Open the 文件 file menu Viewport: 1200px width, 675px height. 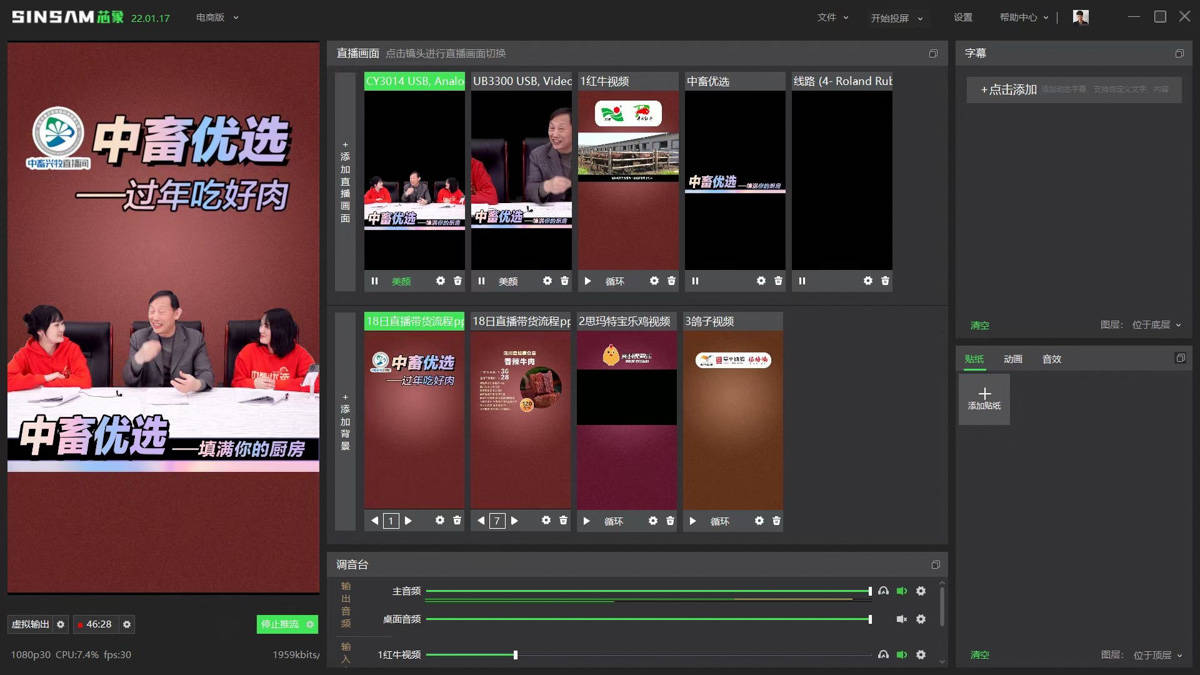(832, 17)
